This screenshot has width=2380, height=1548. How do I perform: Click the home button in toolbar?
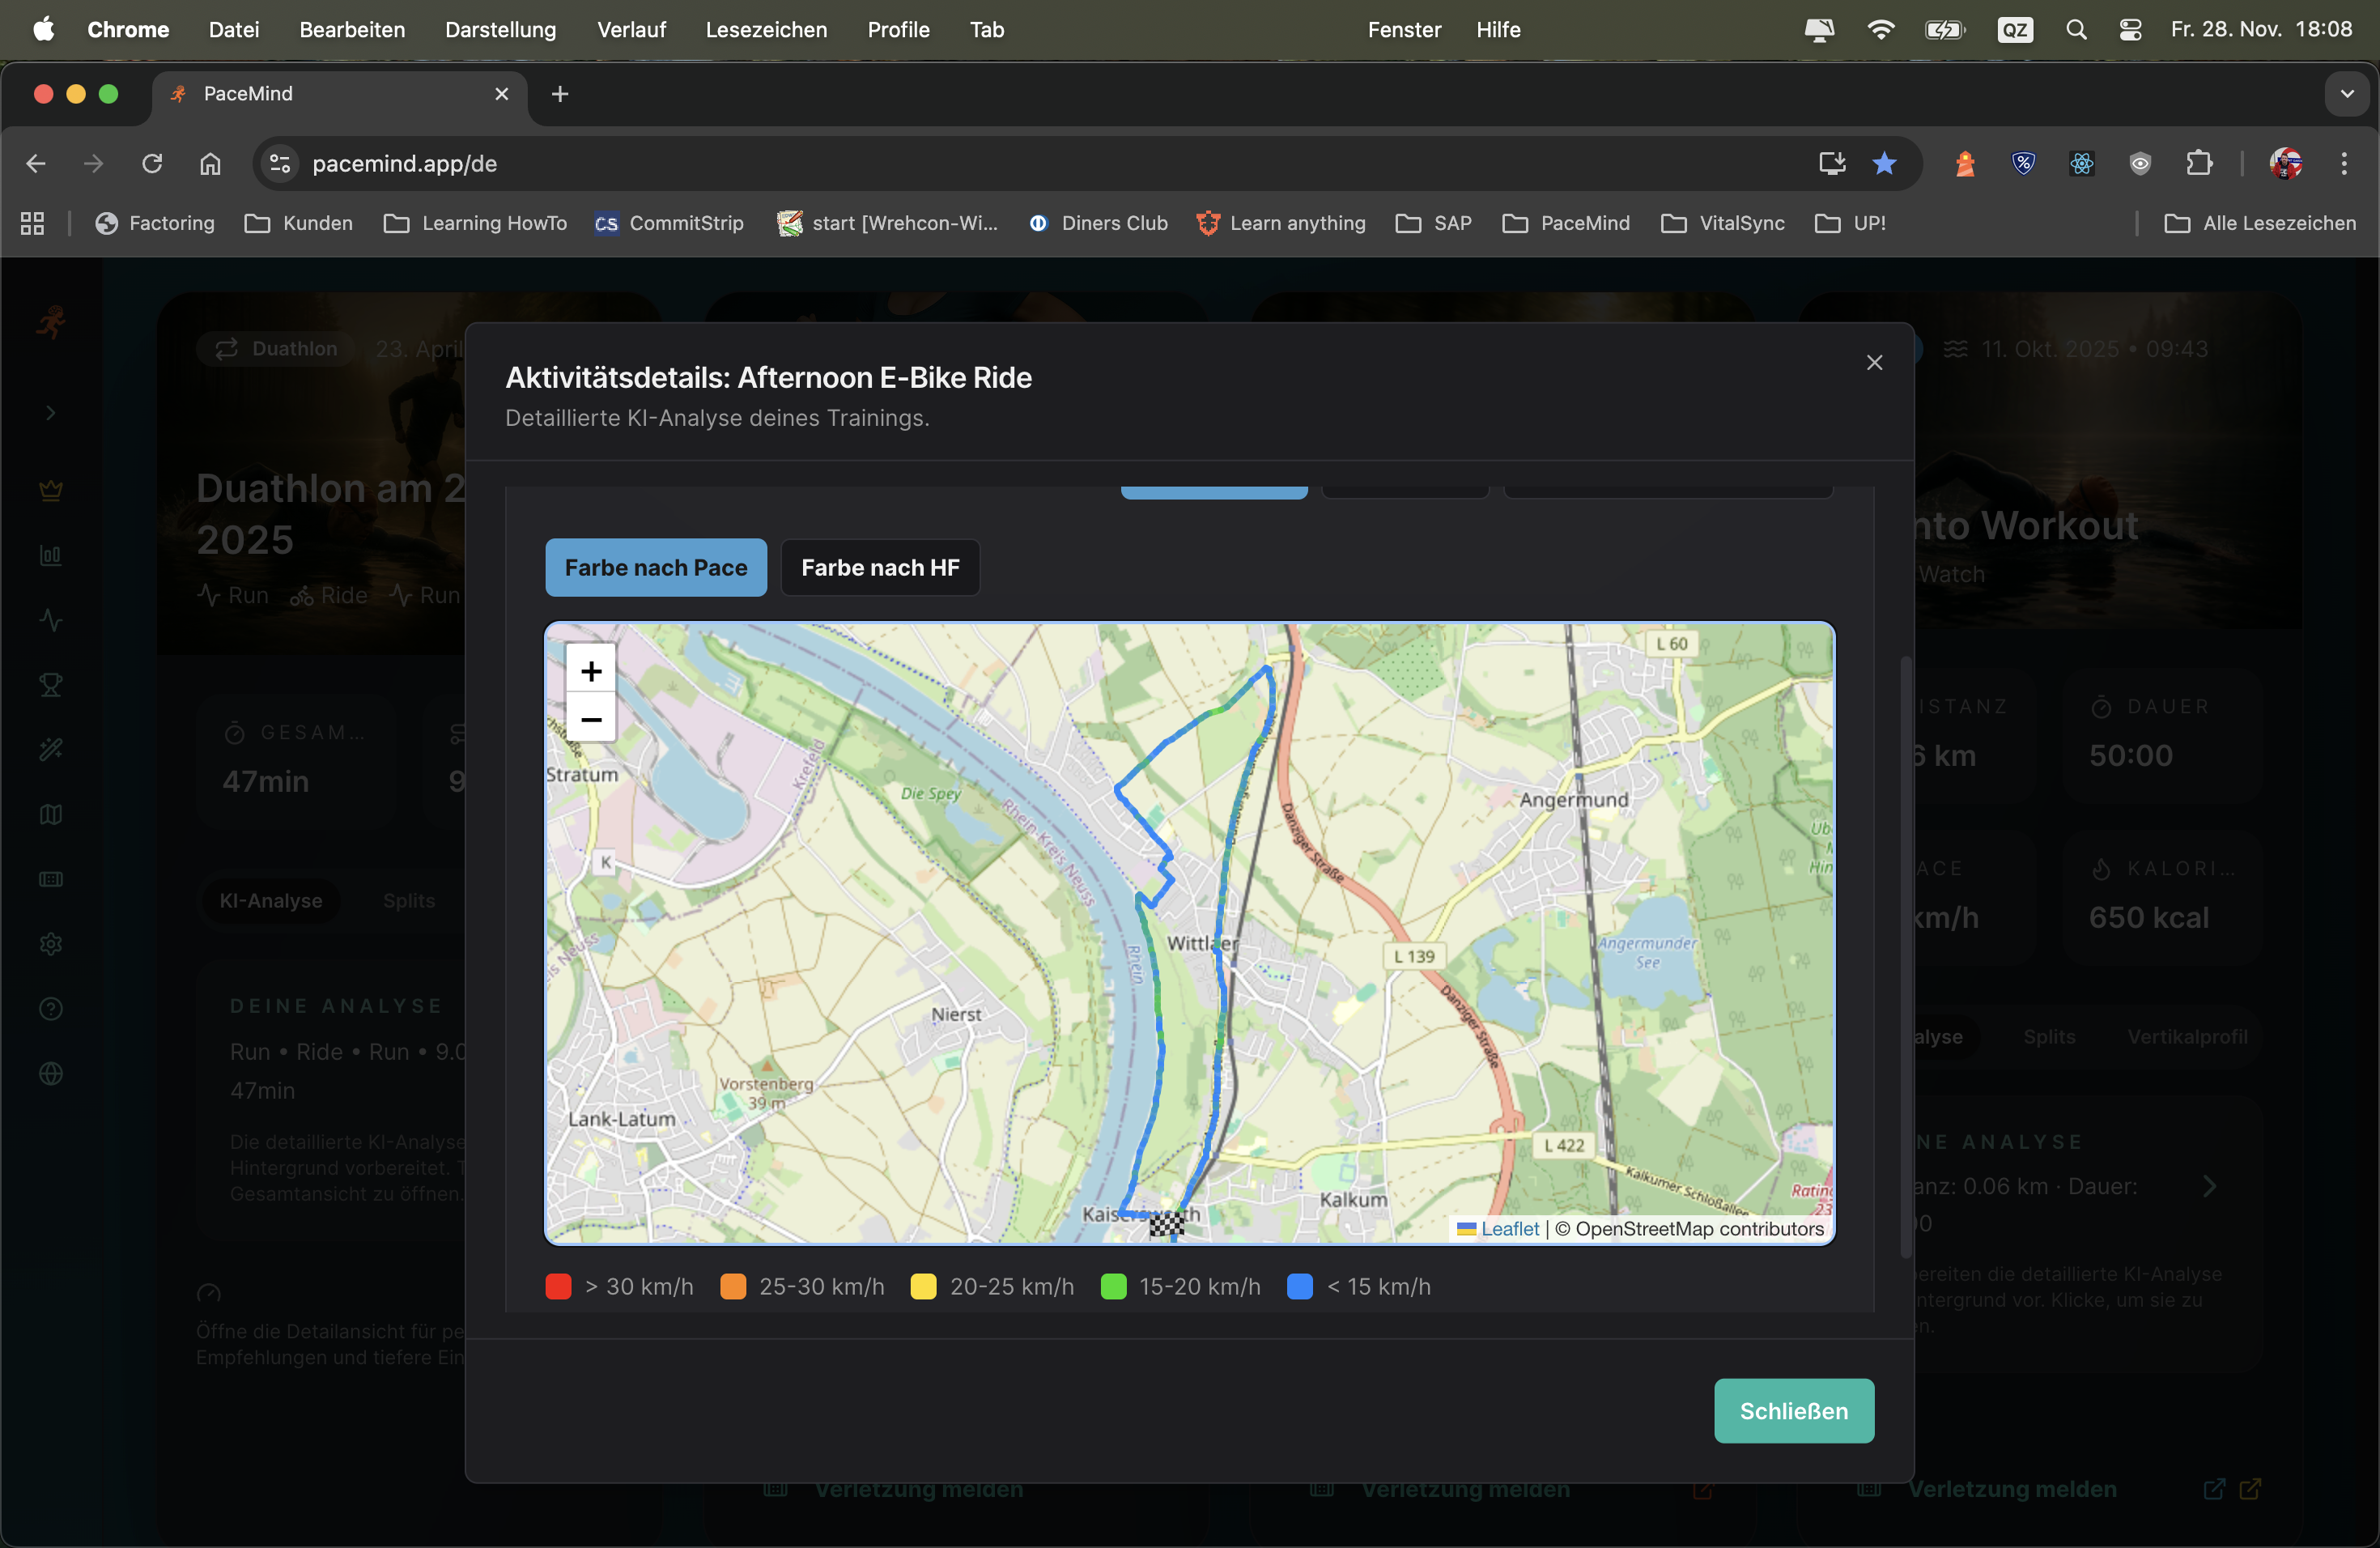click(210, 163)
